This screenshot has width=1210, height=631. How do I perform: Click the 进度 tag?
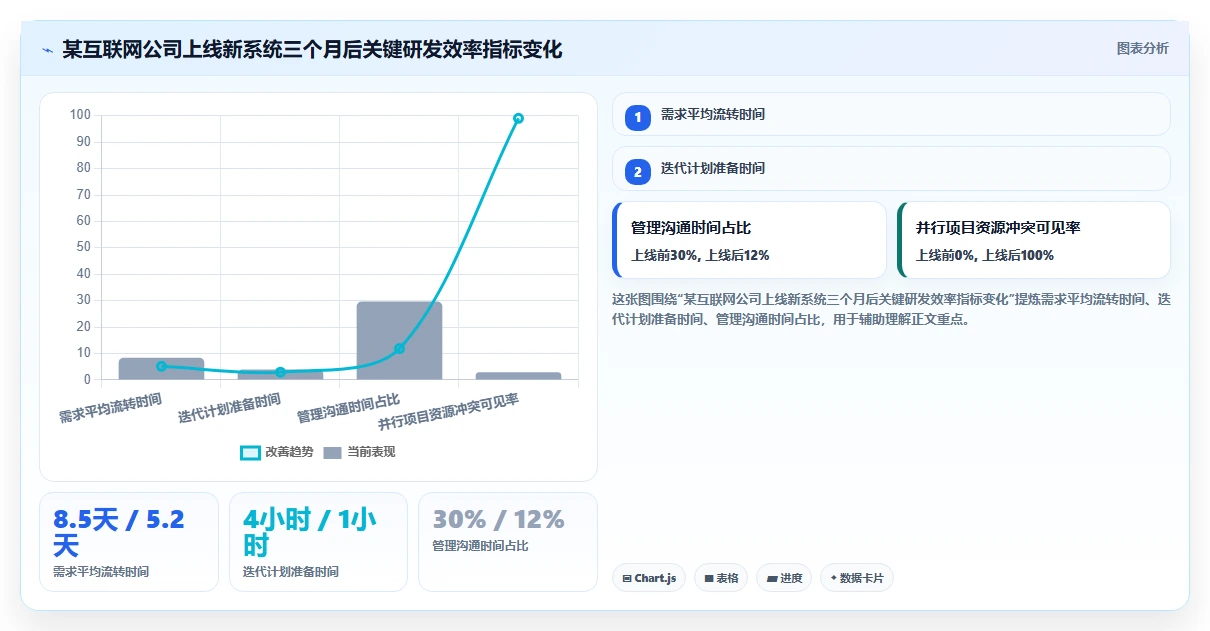(x=785, y=578)
